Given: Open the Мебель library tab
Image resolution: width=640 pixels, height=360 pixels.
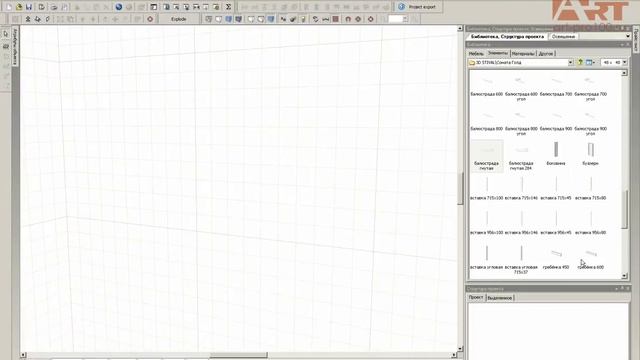Looking at the screenshot, I should [476, 53].
